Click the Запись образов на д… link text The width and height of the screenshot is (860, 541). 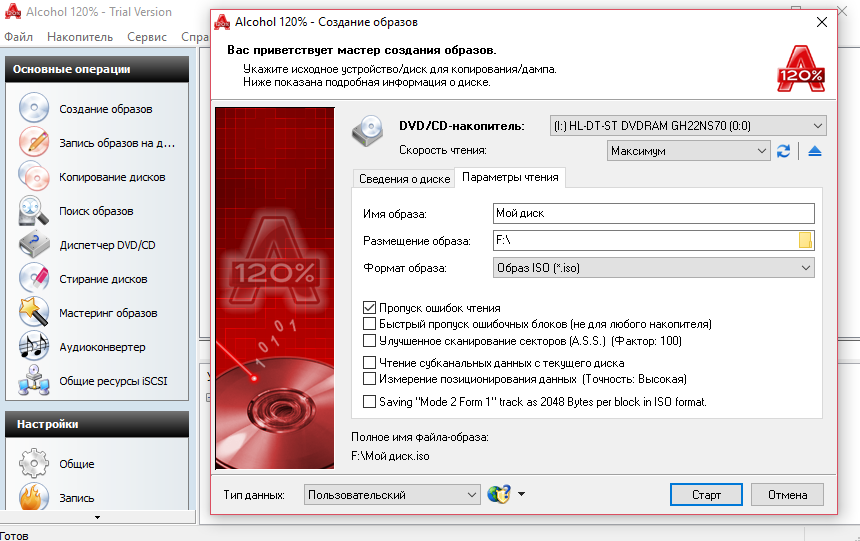coord(117,143)
